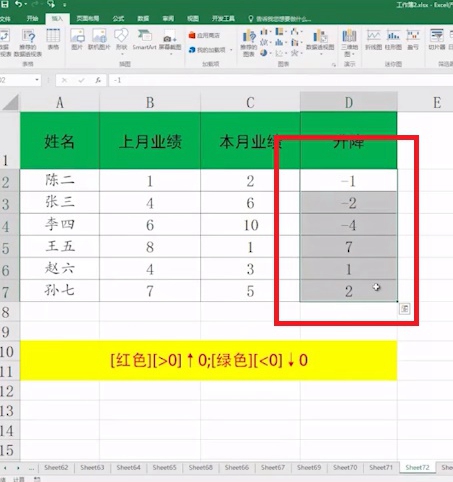Insert a surface or radar chart
The width and height of the screenshot is (453, 482).
(296, 53)
